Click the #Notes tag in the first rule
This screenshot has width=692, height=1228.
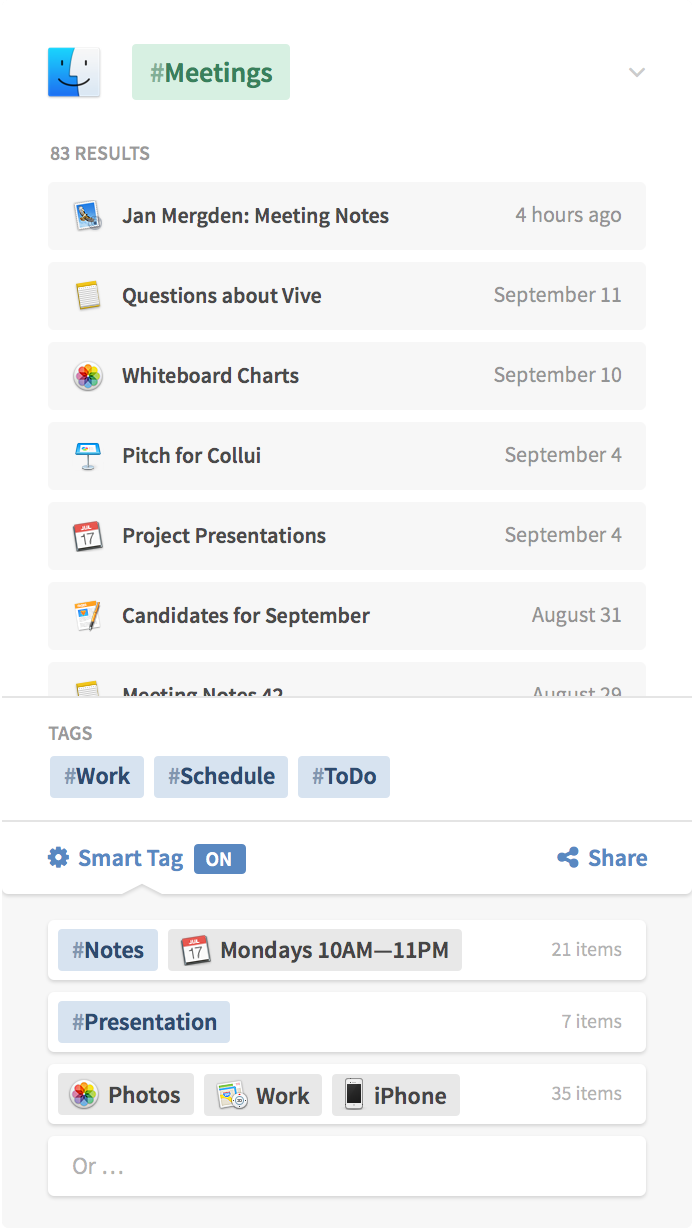pyautogui.click(x=107, y=949)
